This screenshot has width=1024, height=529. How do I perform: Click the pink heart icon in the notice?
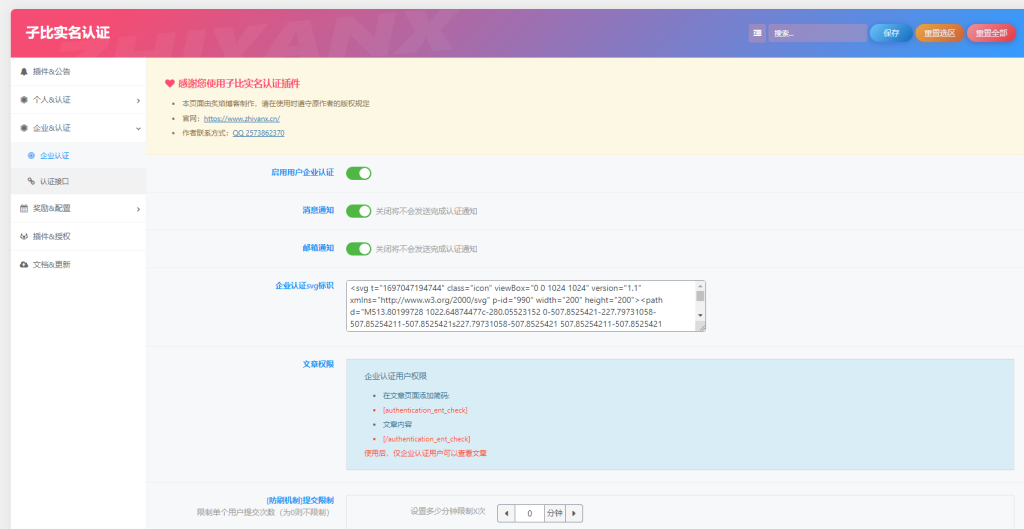point(170,84)
